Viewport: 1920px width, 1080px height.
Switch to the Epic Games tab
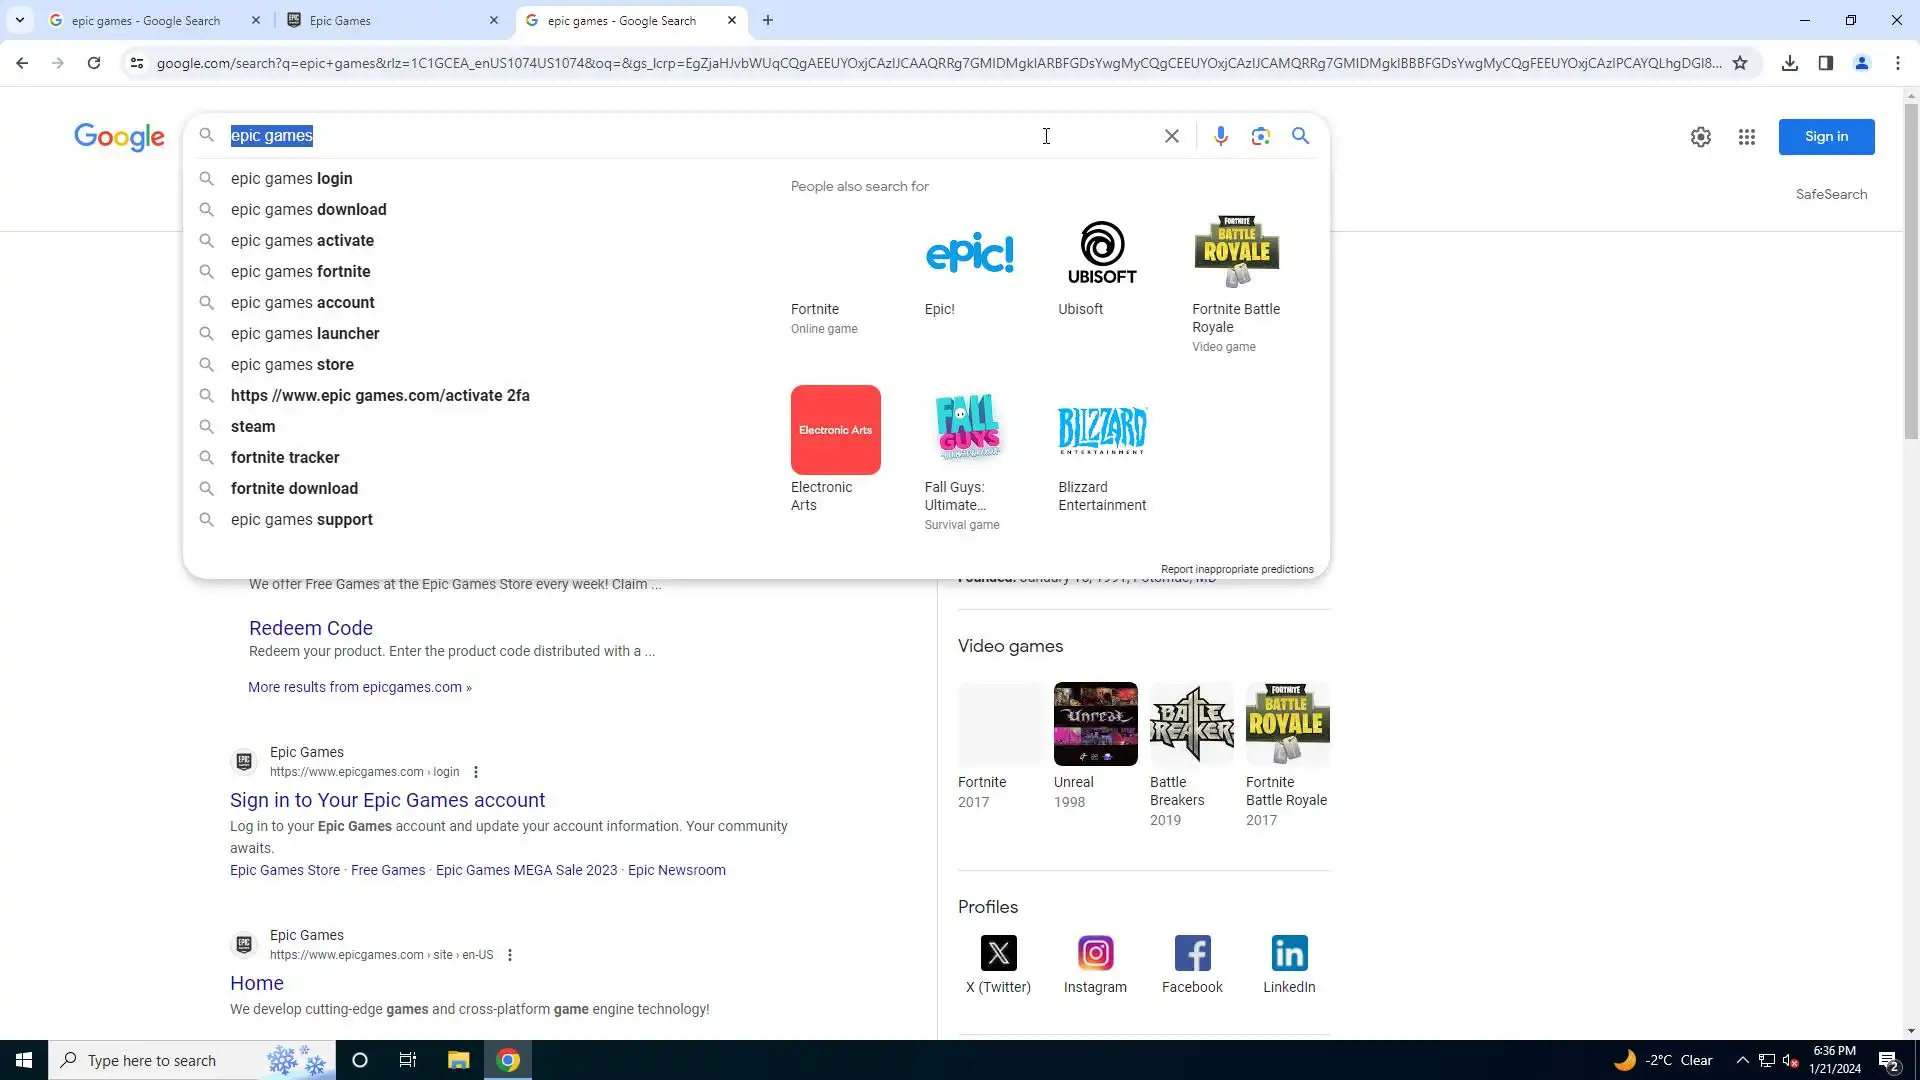pos(392,20)
